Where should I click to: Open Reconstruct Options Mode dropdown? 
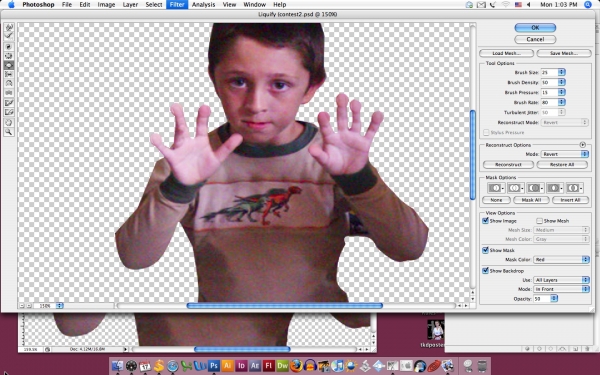click(x=564, y=154)
